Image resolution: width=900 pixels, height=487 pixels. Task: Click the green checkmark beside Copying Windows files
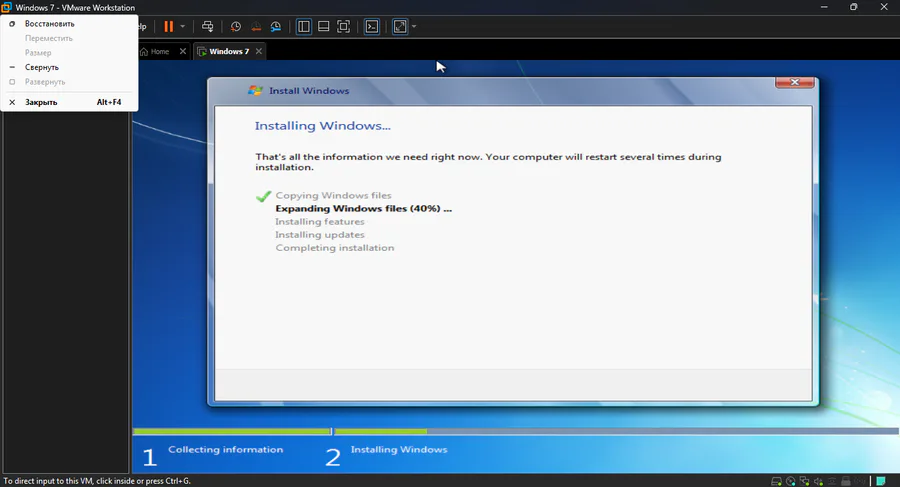click(263, 196)
